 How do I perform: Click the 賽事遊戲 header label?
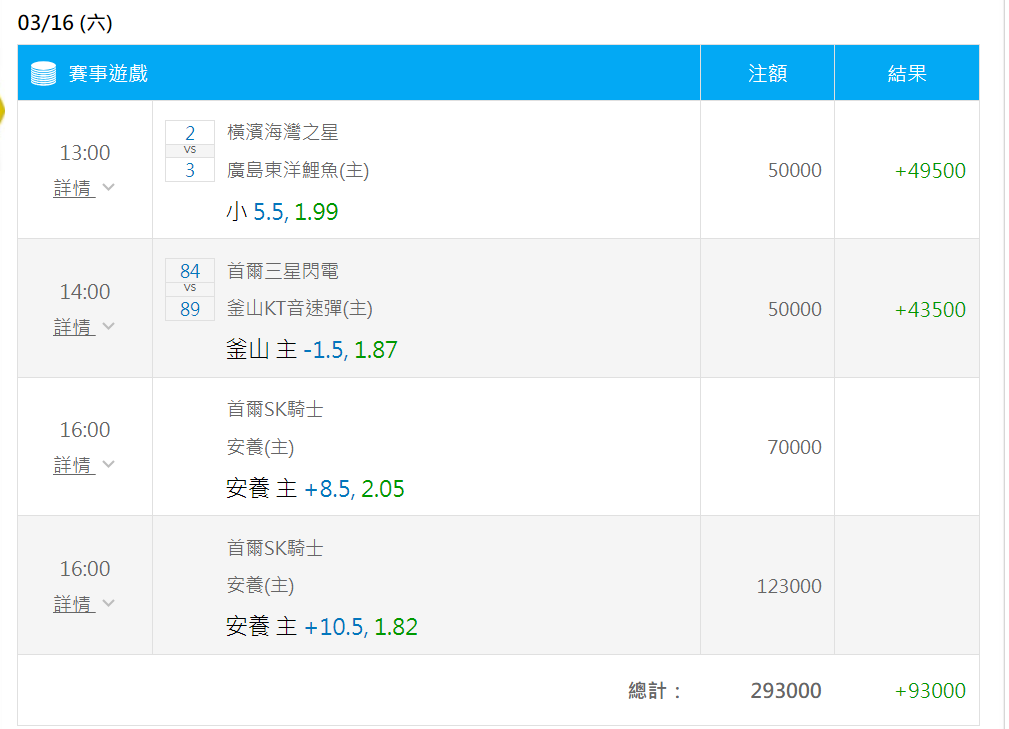[x=108, y=73]
